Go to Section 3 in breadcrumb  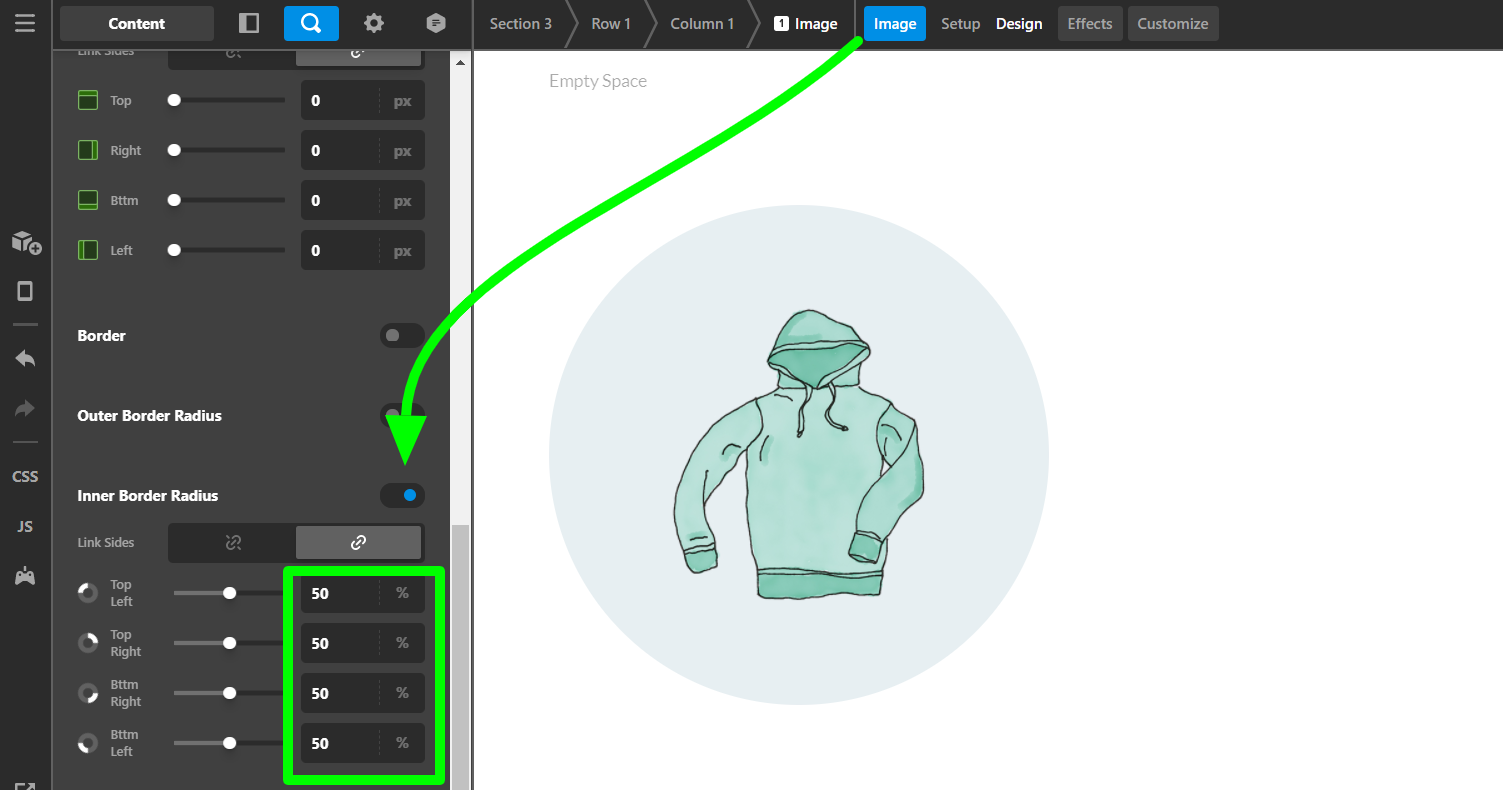(x=520, y=23)
